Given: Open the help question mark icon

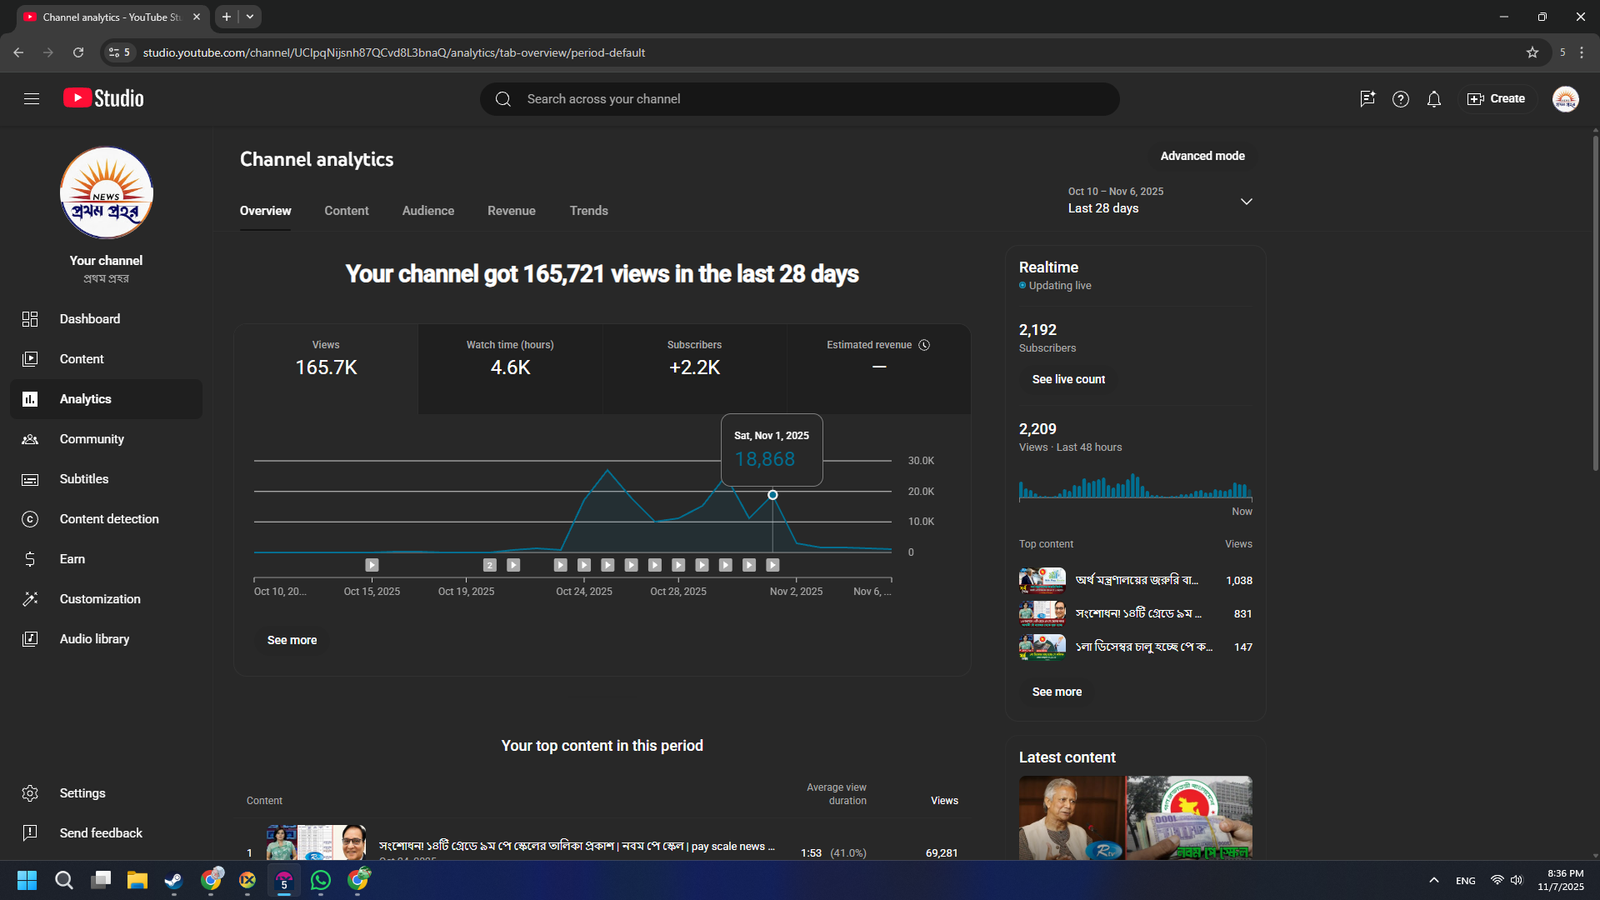Looking at the screenshot, I should [1400, 99].
